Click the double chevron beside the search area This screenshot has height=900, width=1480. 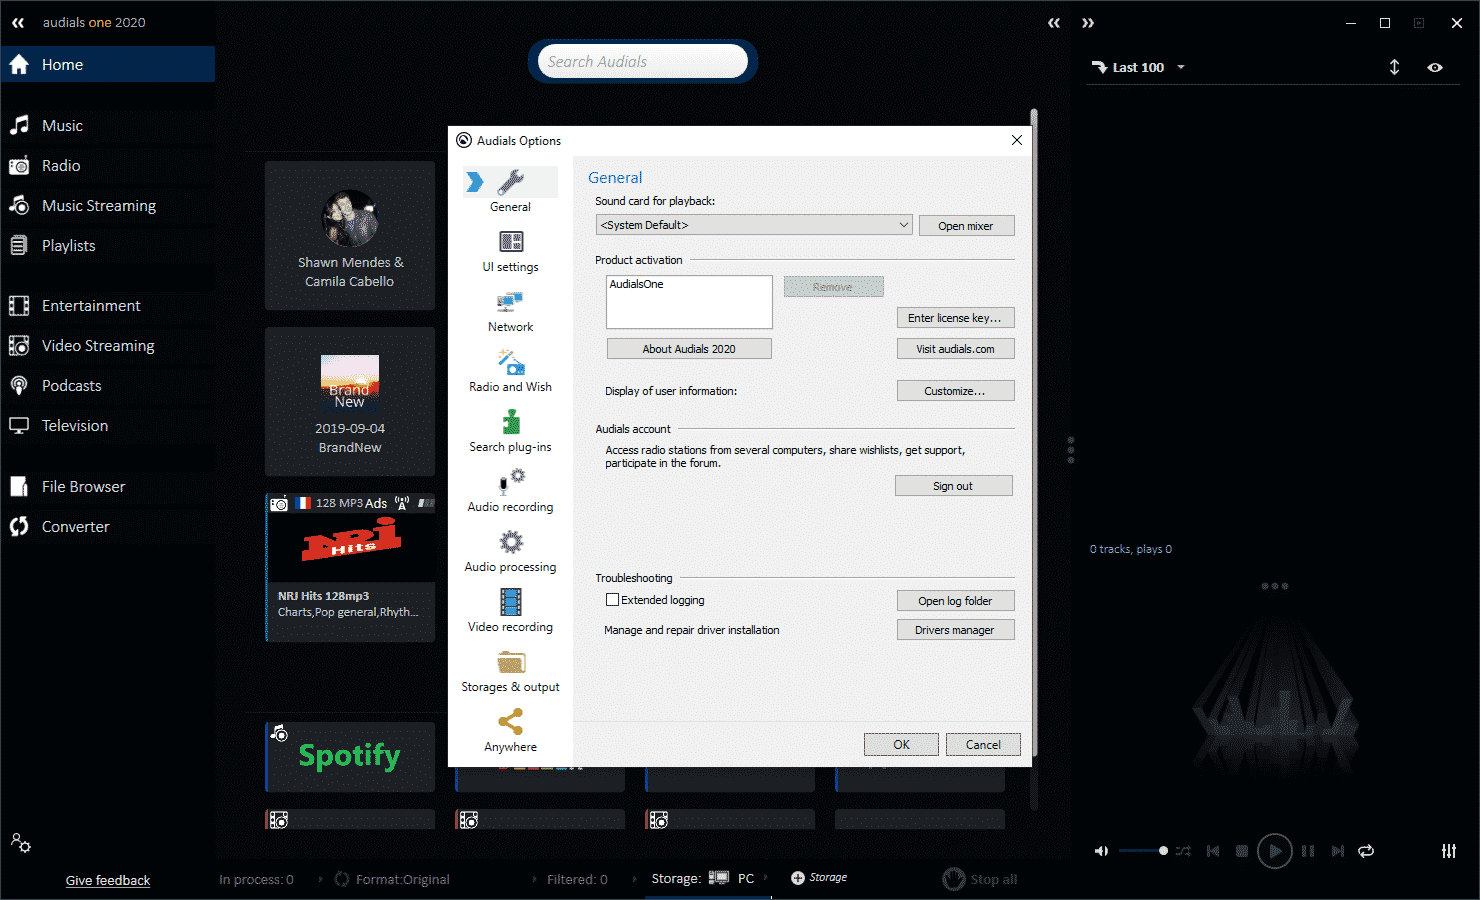pos(1054,23)
